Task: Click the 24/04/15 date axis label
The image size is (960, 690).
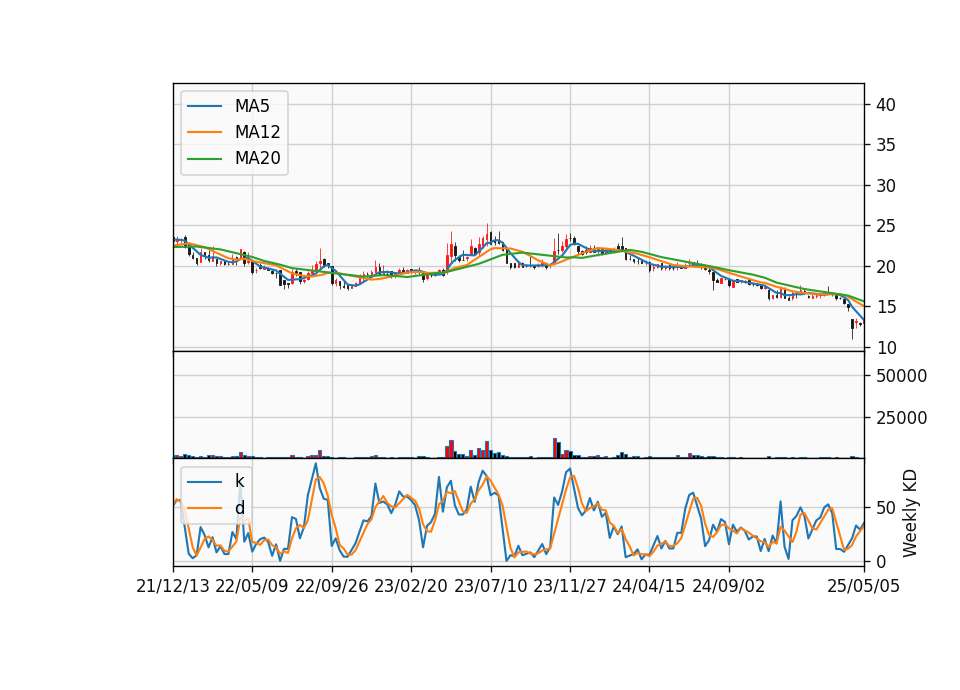Action: (x=649, y=587)
